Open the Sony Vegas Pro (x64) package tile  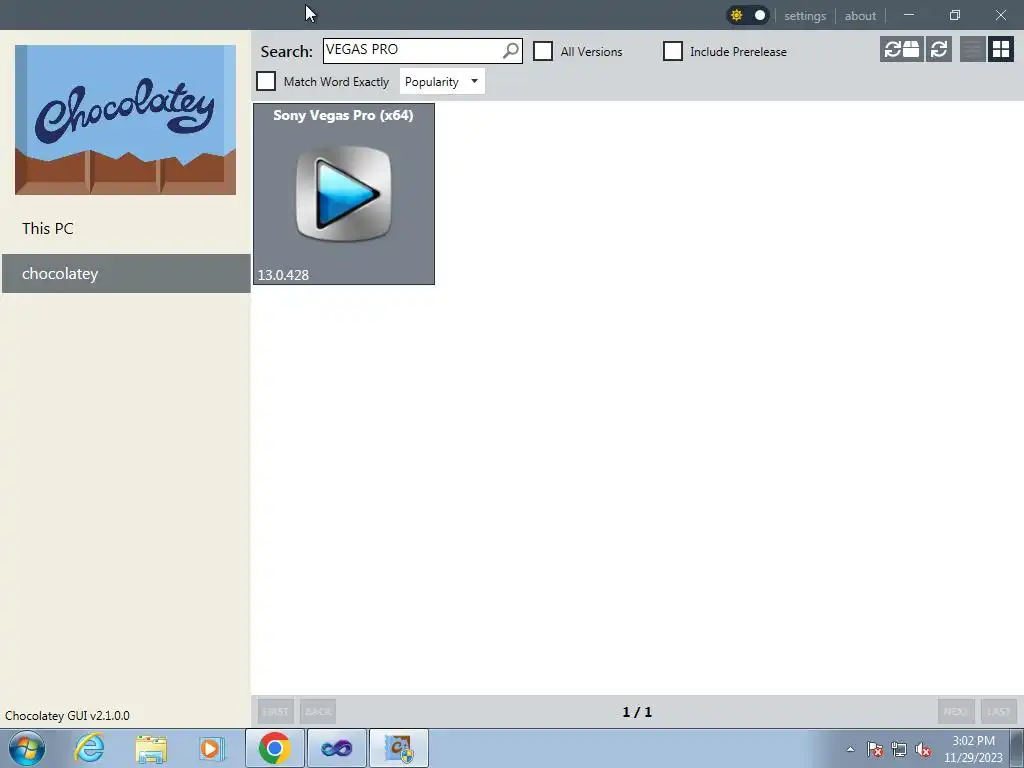(x=344, y=194)
